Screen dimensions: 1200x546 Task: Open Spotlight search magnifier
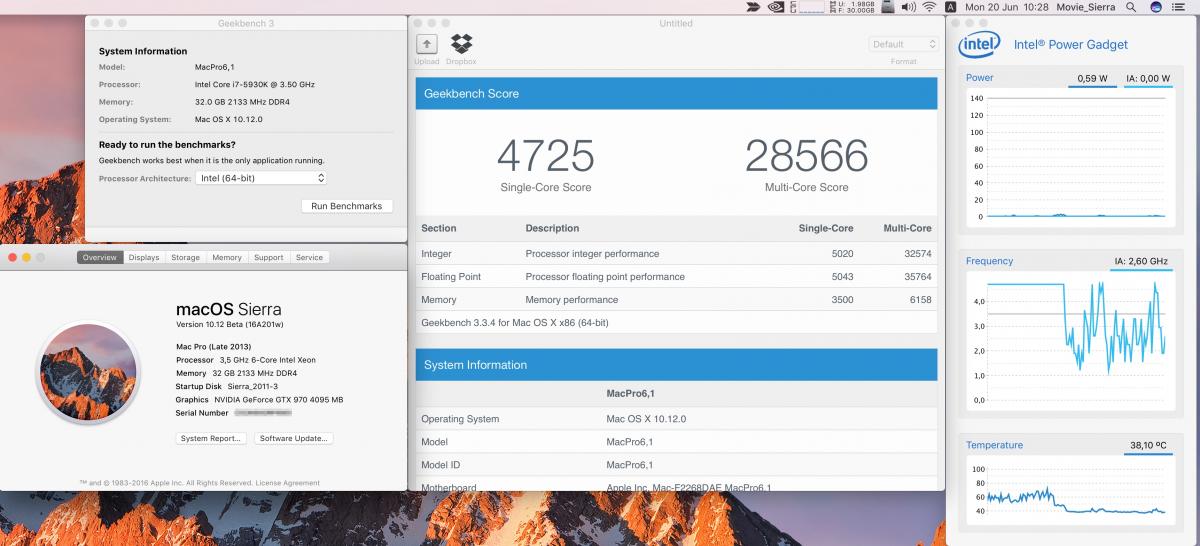(1130, 7)
